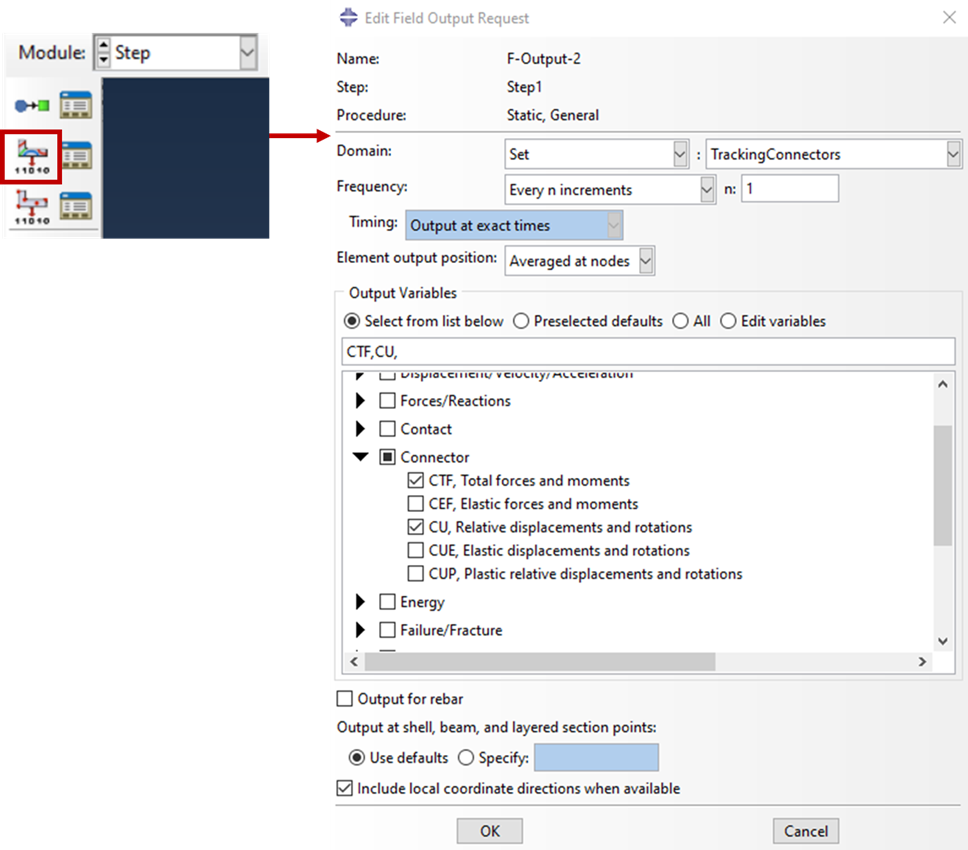Viewport: 968px width, 850px height.
Task: Toggle Output for rebar option
Action: click(x=344, y=699)
